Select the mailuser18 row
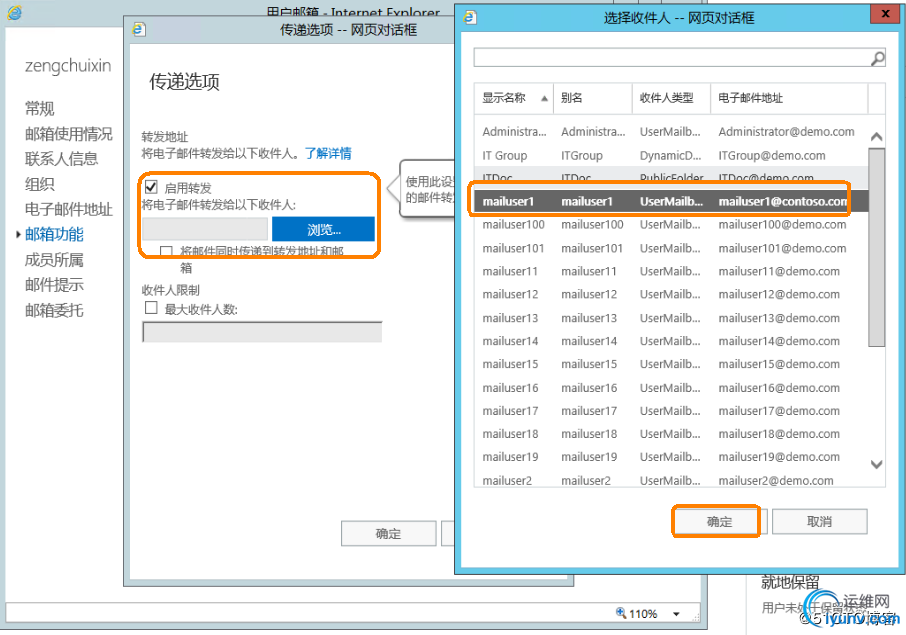 pos(671,434)
